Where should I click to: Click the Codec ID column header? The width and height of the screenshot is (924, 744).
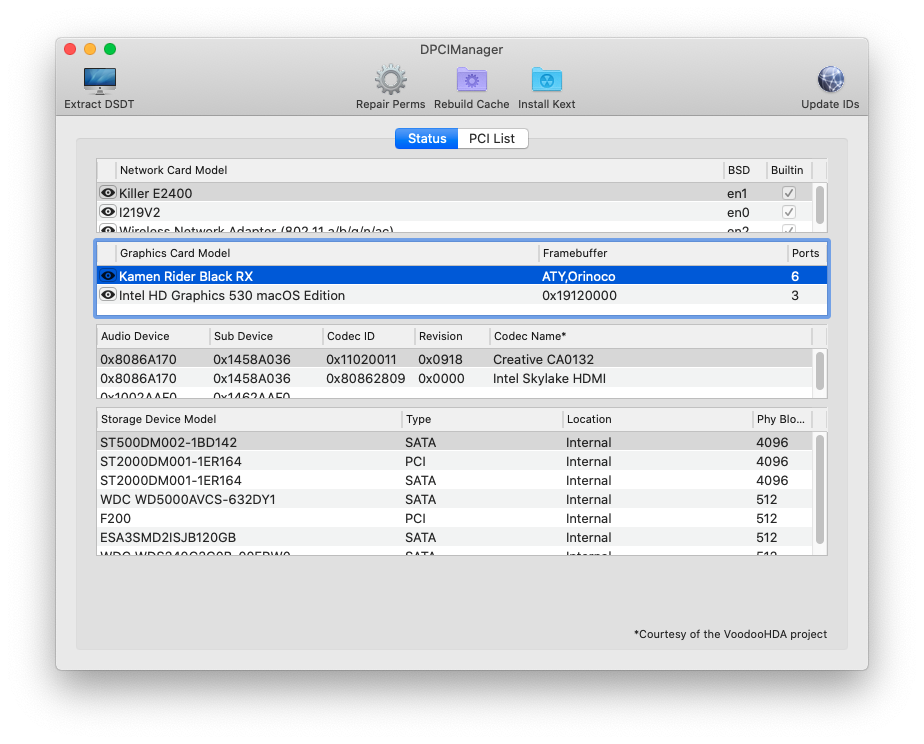(x=368, y=336)
